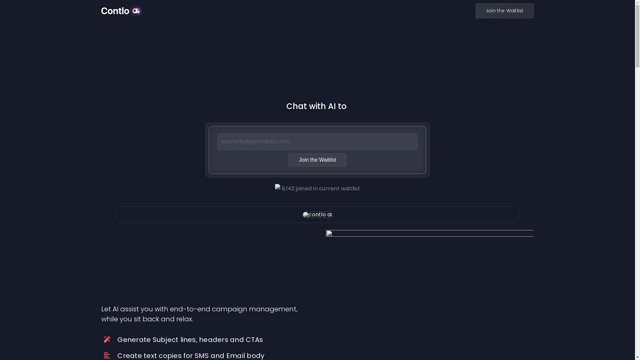Click 'Create text copies for SMS and Email body' text
Image resolution: width=640 pixels, height=360 pixels.
191,356
